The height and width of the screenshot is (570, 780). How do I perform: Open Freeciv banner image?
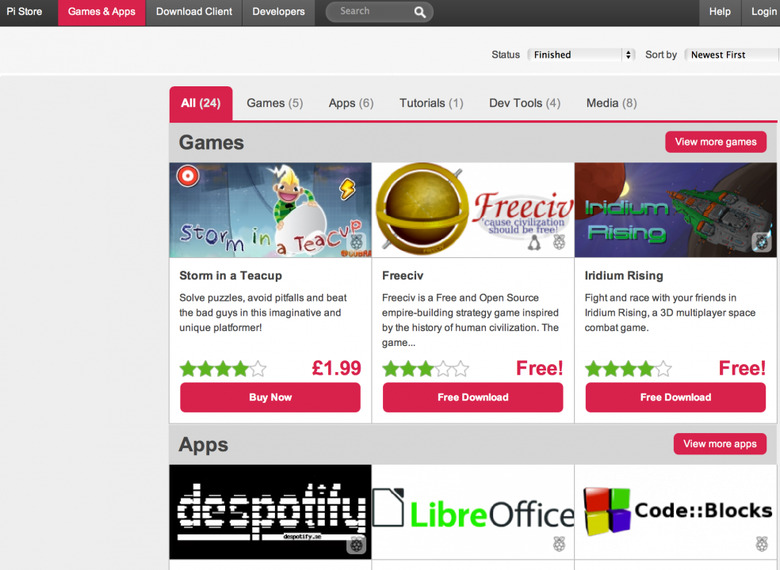(x=473, y=210)
